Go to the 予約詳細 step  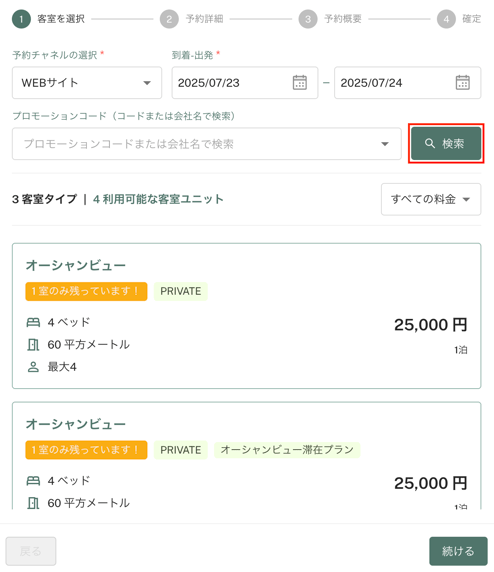coord(204,19)
